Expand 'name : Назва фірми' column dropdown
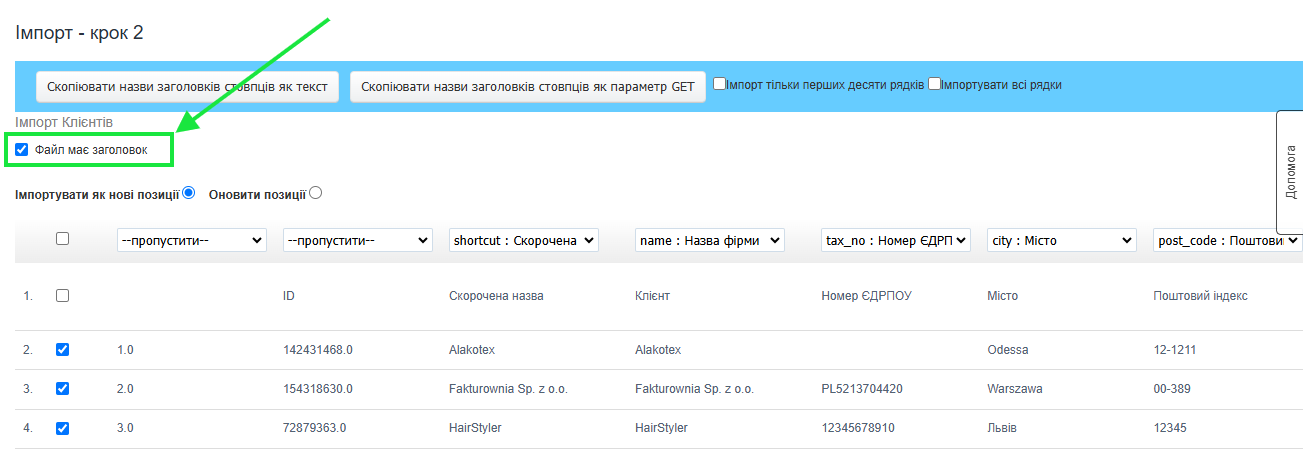Screen dimensions: 1303x455 tap(709, 240)
